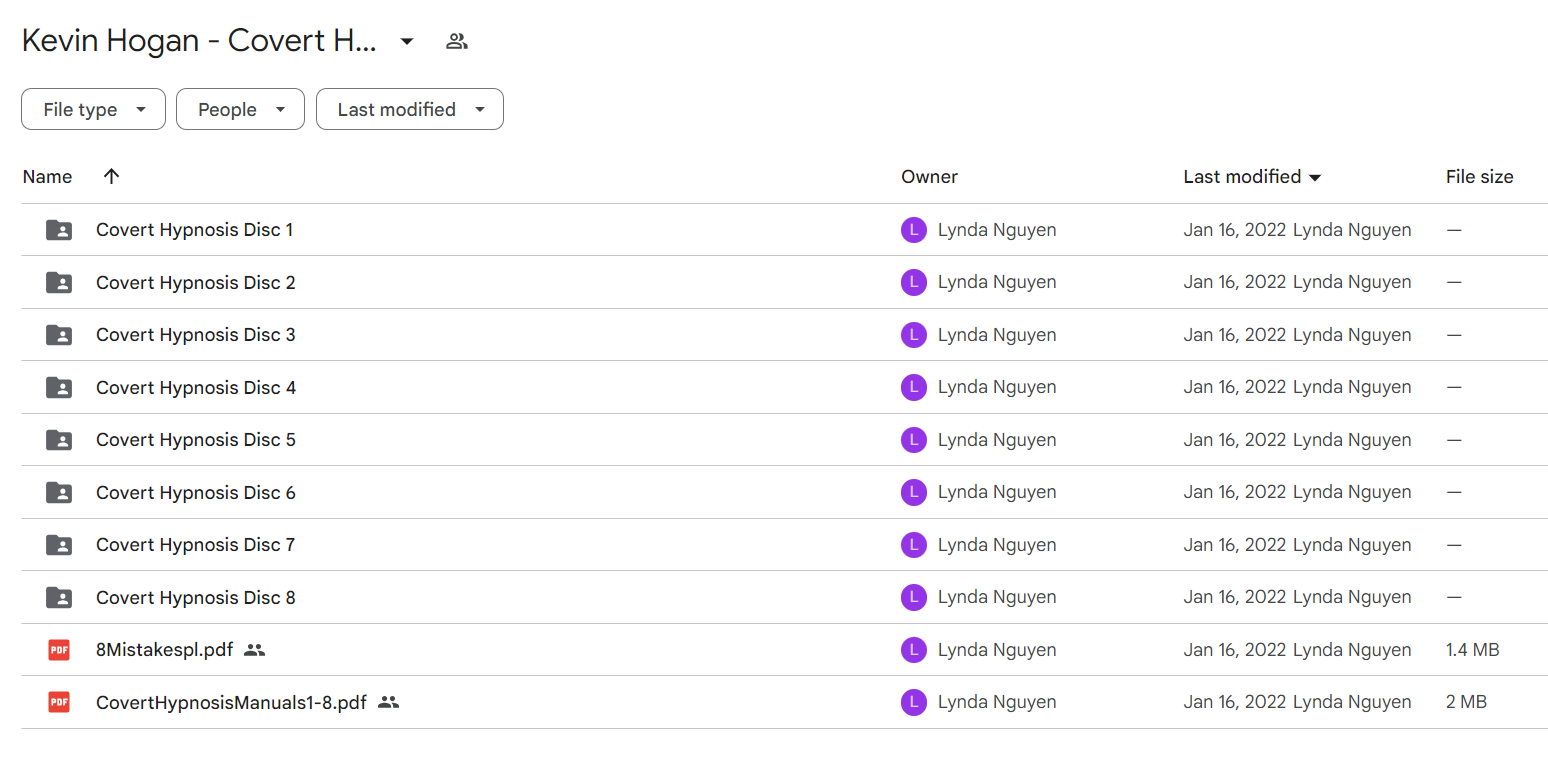The height and width of the screenshot is (774, 1548).
Task: Click the shared folder icon for Disc 7
Action: [59, 545]
